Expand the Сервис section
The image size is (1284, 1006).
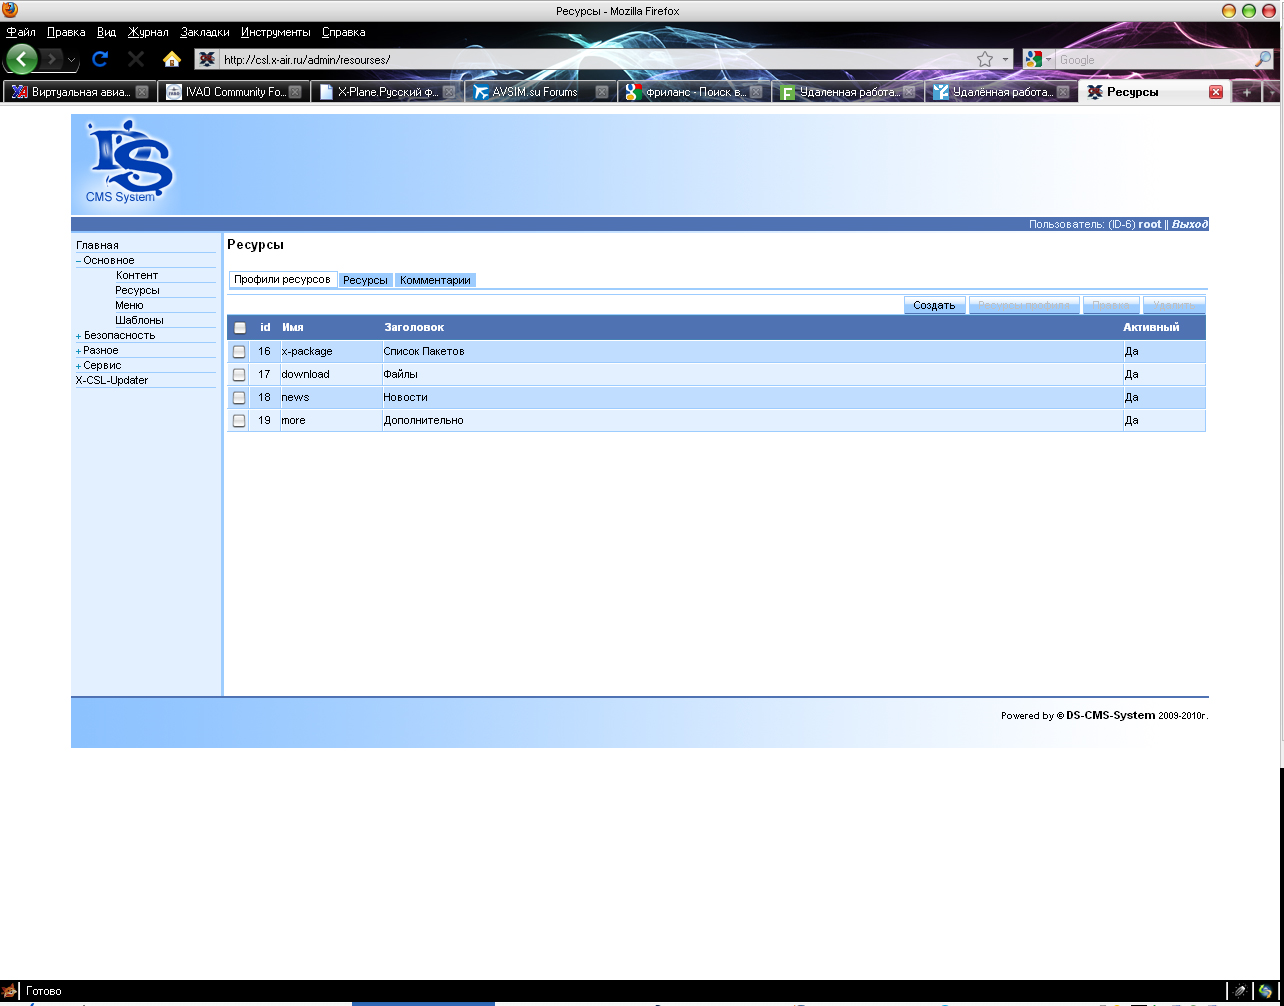(x=77, y=365)
